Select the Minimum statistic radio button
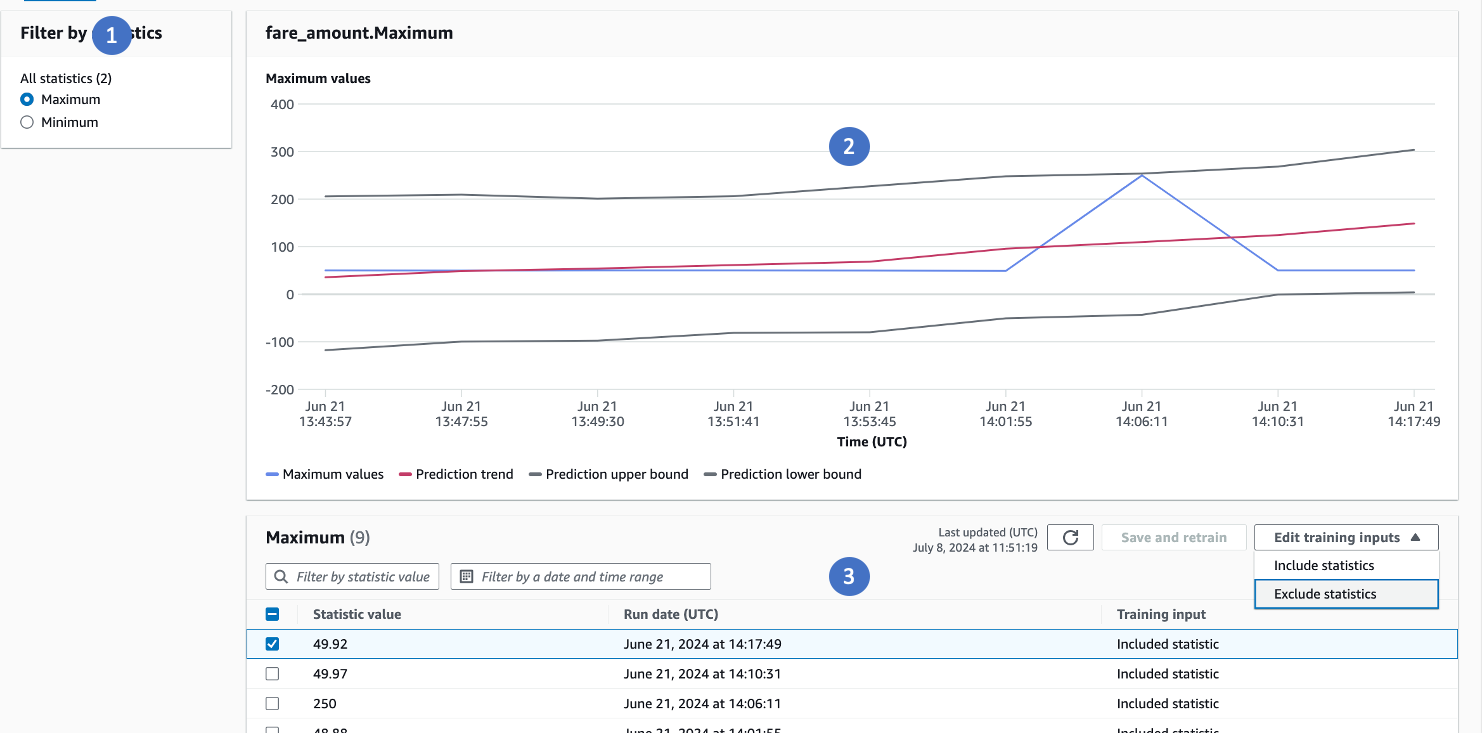Image resolution: width=1482 pixels, height=734 pixels. point(27,122)
